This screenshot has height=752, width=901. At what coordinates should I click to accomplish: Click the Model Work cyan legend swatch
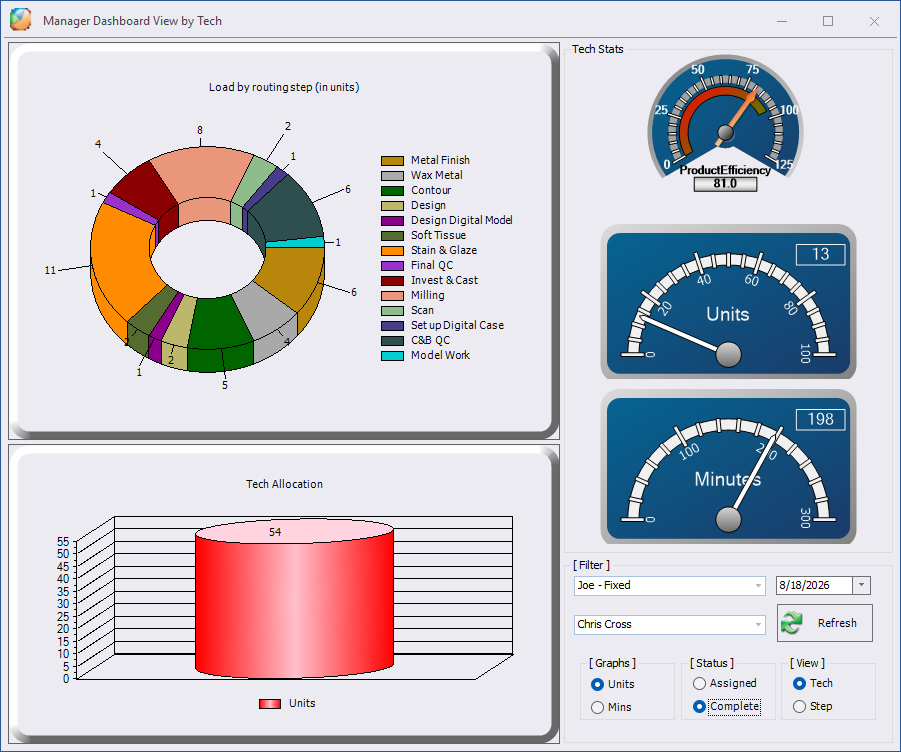pyautogui.click(x=392, y=356)
